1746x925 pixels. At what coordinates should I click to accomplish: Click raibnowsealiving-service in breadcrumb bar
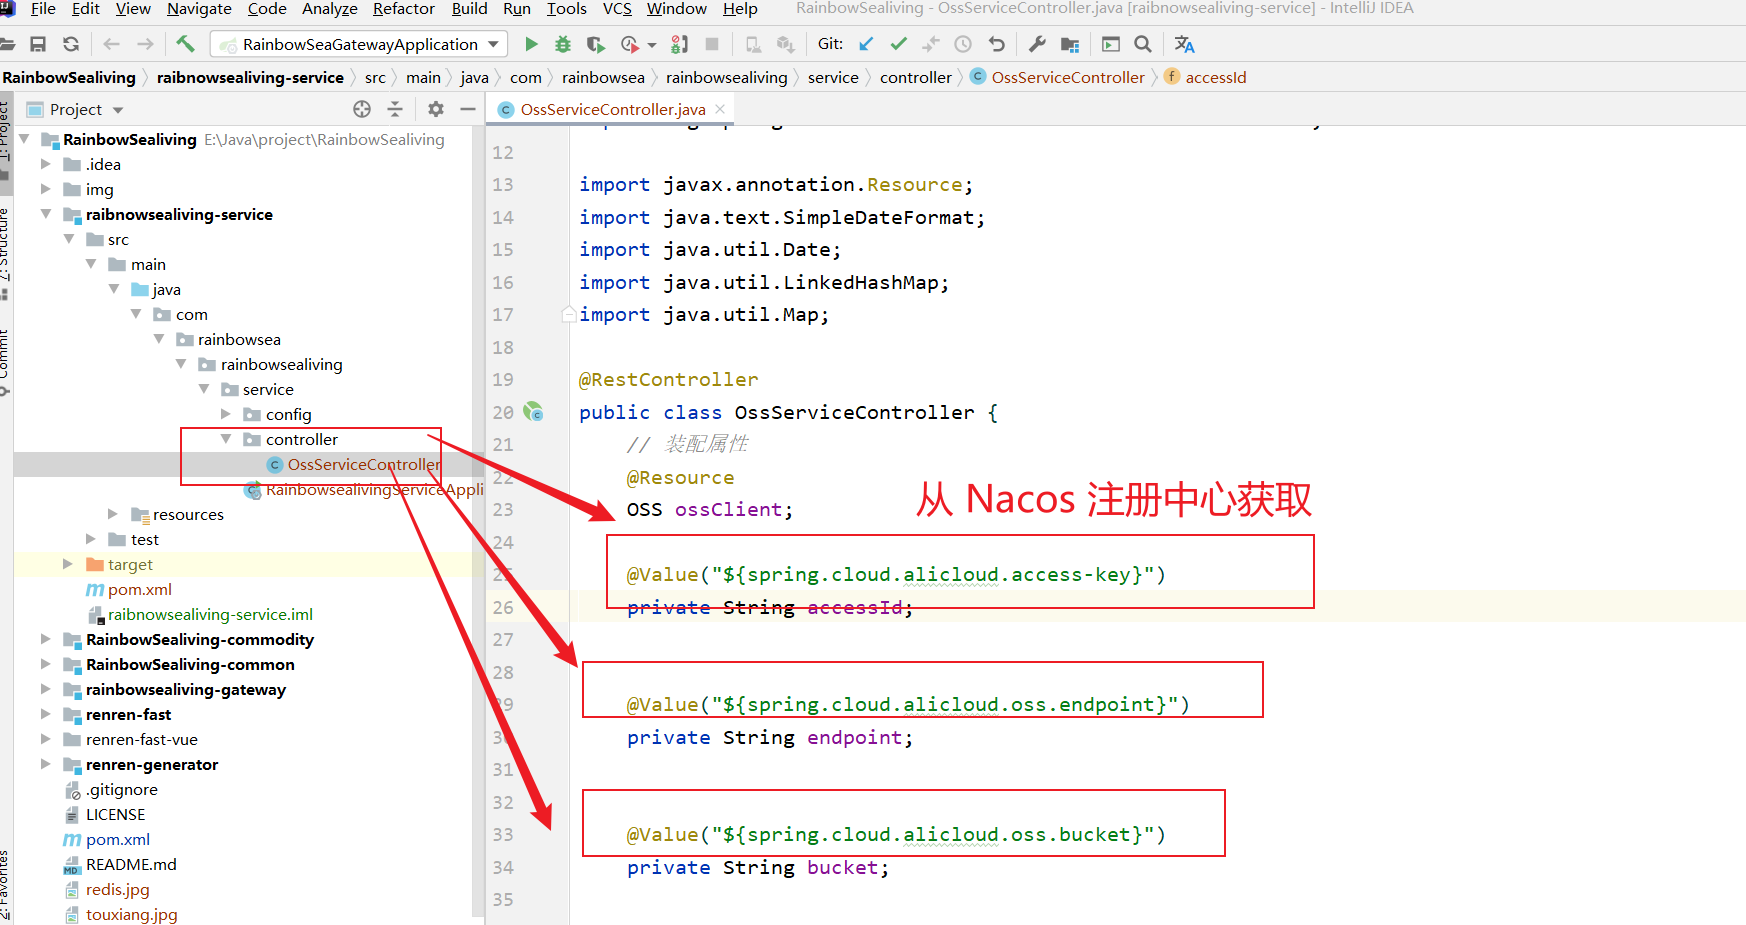[250, 77]
